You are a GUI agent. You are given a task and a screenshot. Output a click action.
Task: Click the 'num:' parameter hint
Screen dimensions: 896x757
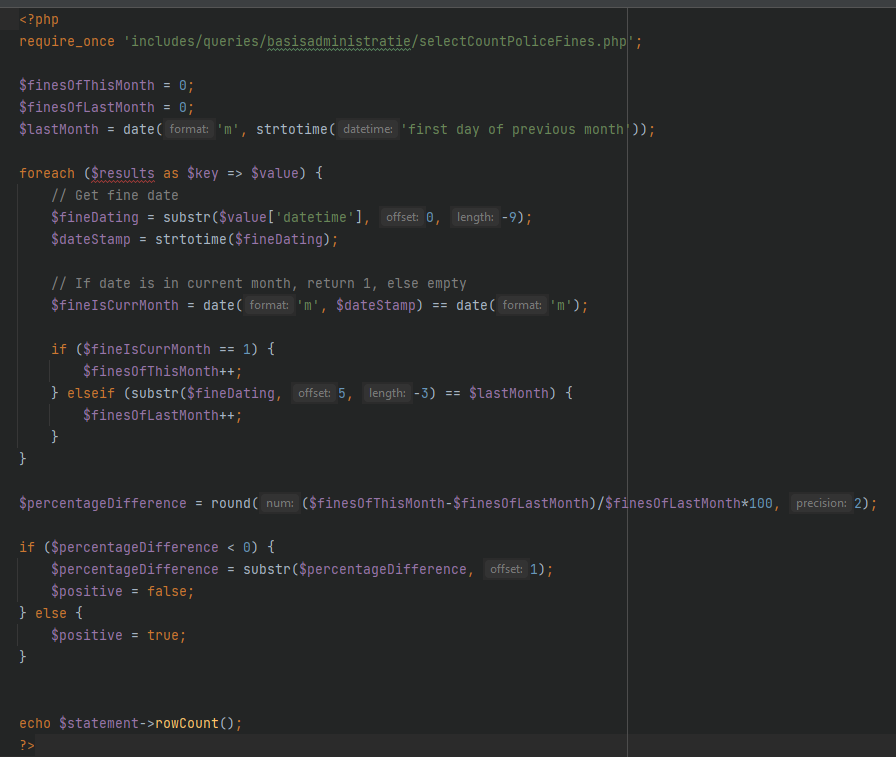pyautogui.click(x=280, y=503)
